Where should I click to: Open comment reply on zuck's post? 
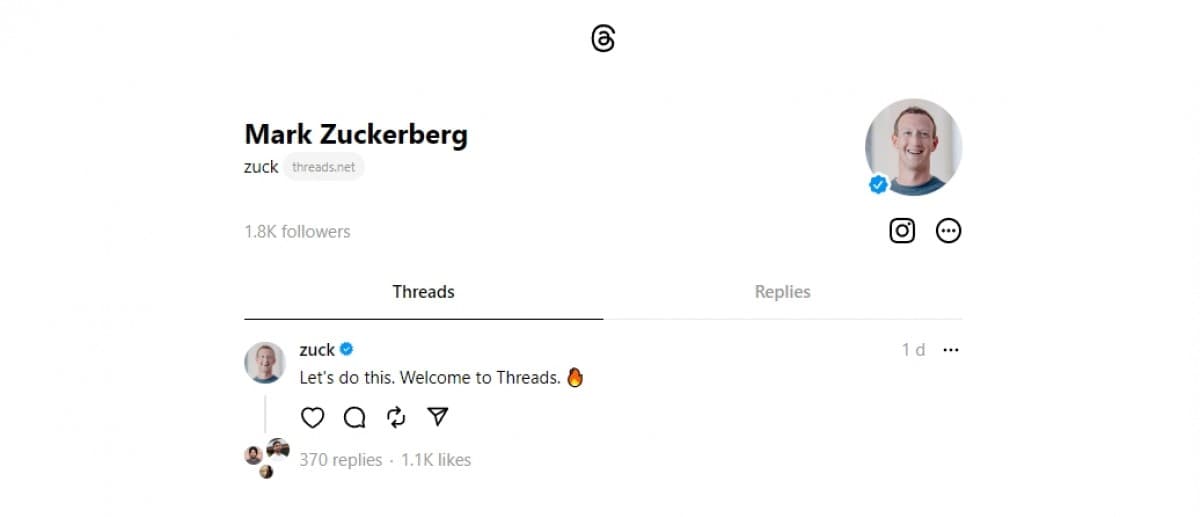(355, 417)
